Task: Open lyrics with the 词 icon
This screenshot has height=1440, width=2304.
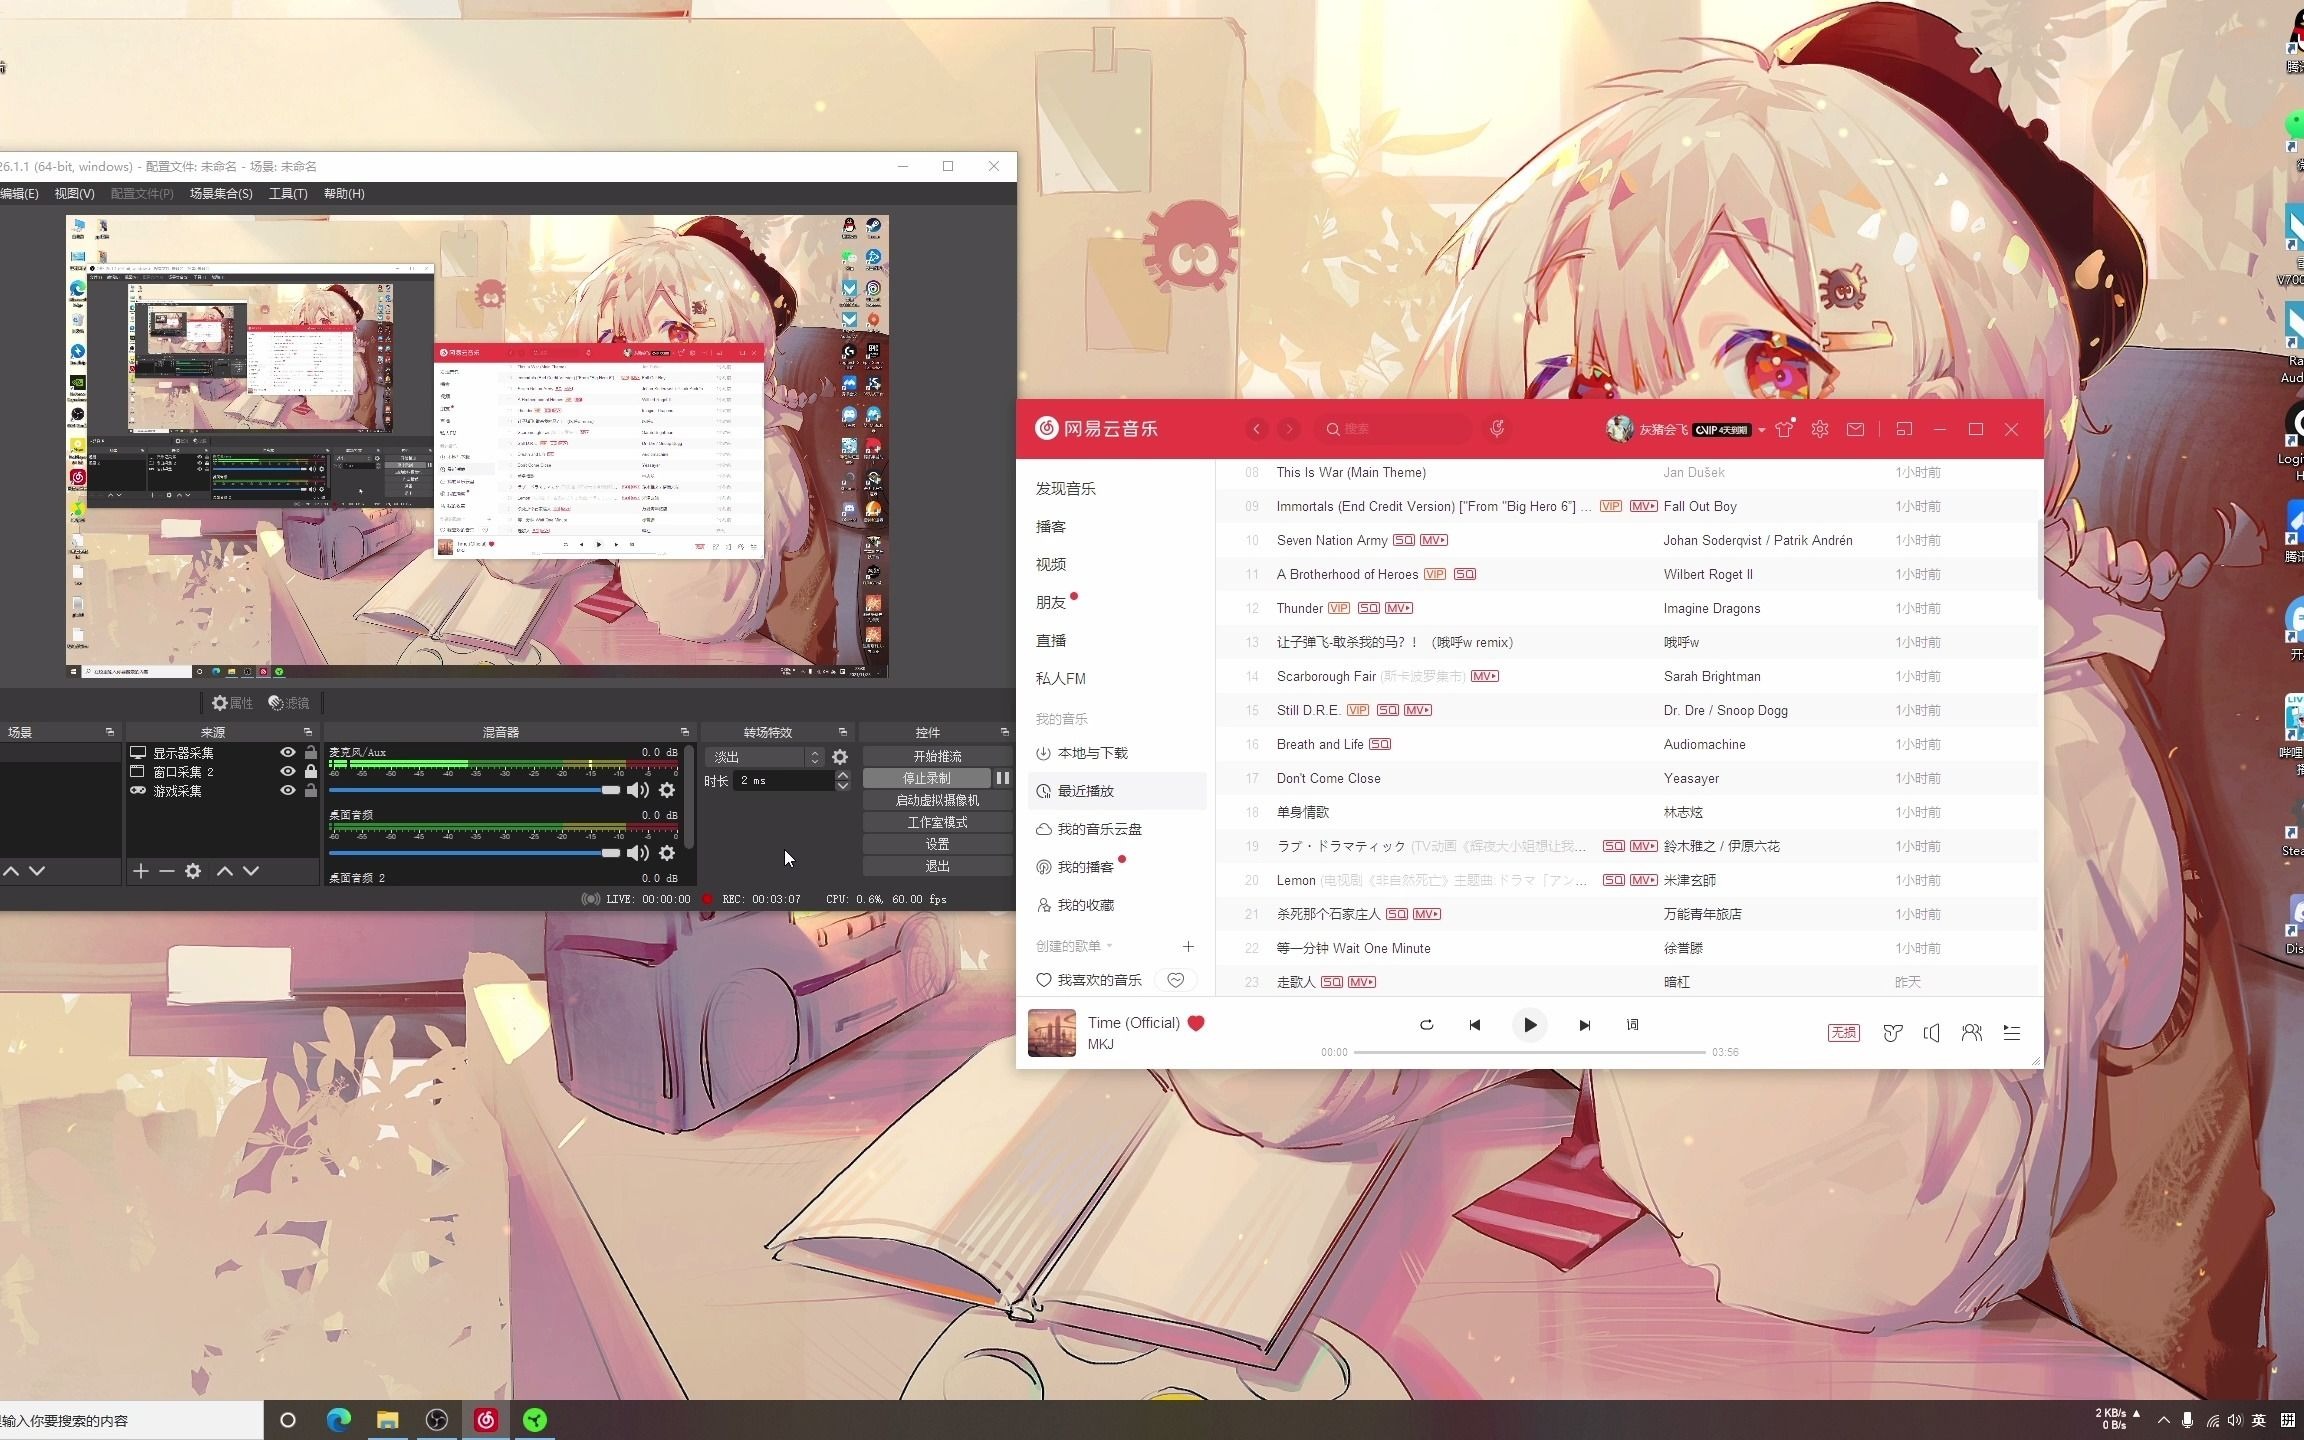Action: click(1633, 1025)
